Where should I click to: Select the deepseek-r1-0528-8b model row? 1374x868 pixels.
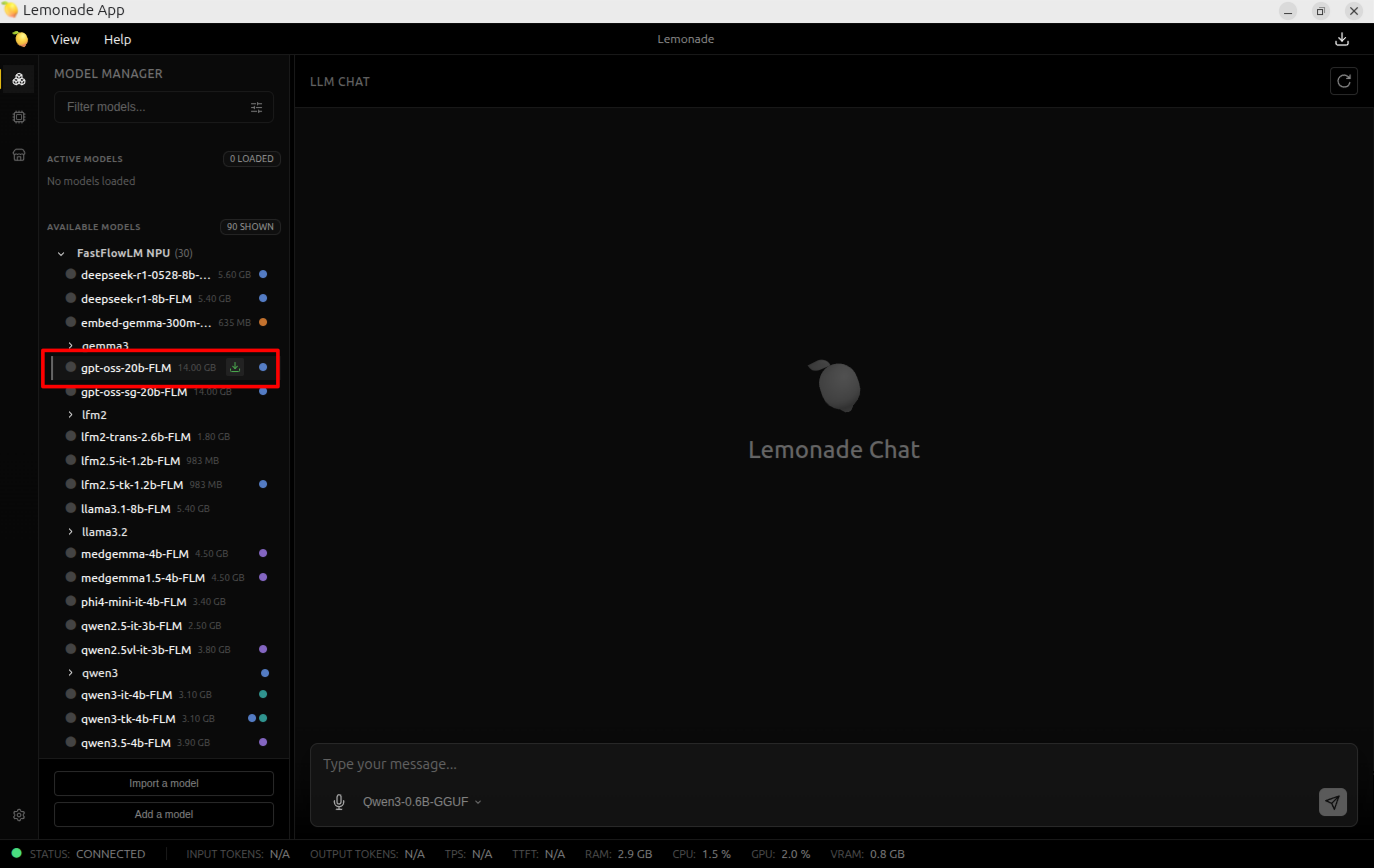pos(164,274)
